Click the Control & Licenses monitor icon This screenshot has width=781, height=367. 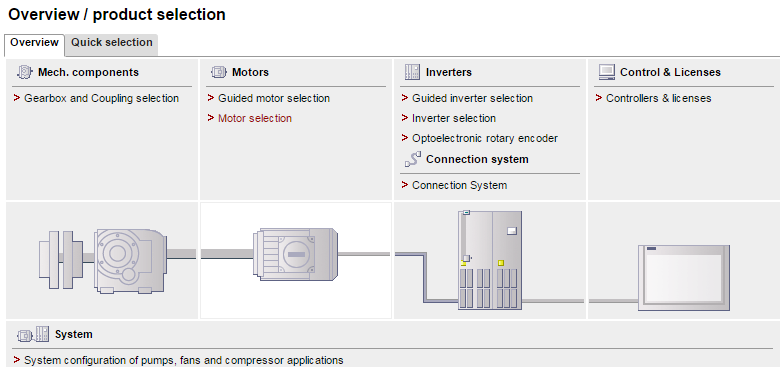pyautogui.click(x=607, y=72)
